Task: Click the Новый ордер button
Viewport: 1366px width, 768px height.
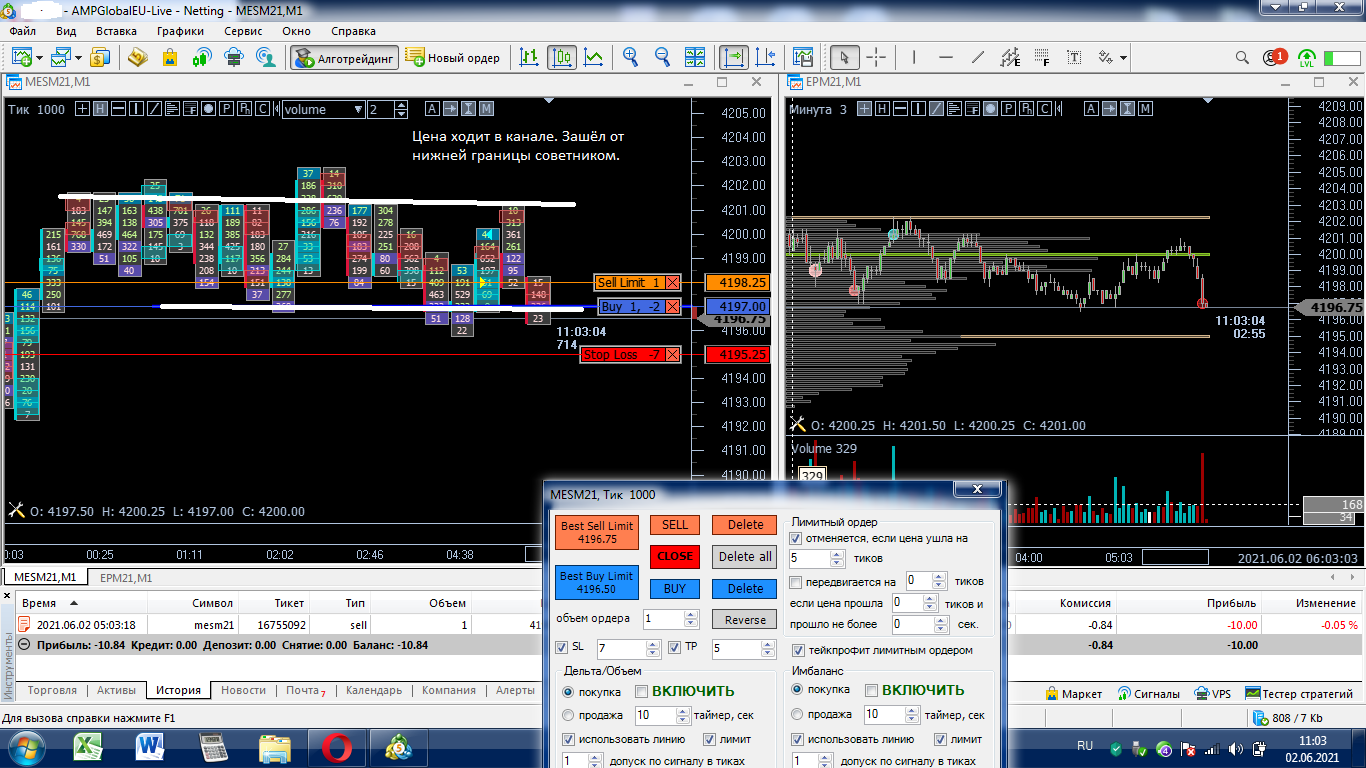Action: click(453, 58)
